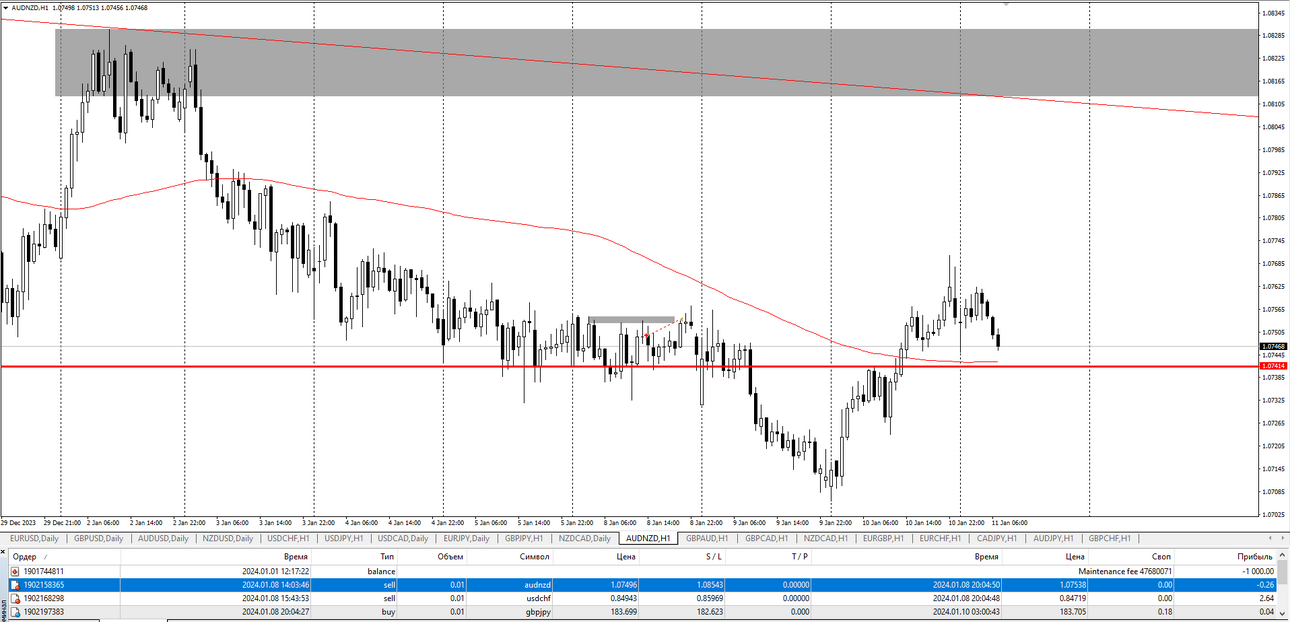The height and width of the screenshot is (622, 1290).
Task: Select order number 1902158365
Action: [x=44, y=584]
